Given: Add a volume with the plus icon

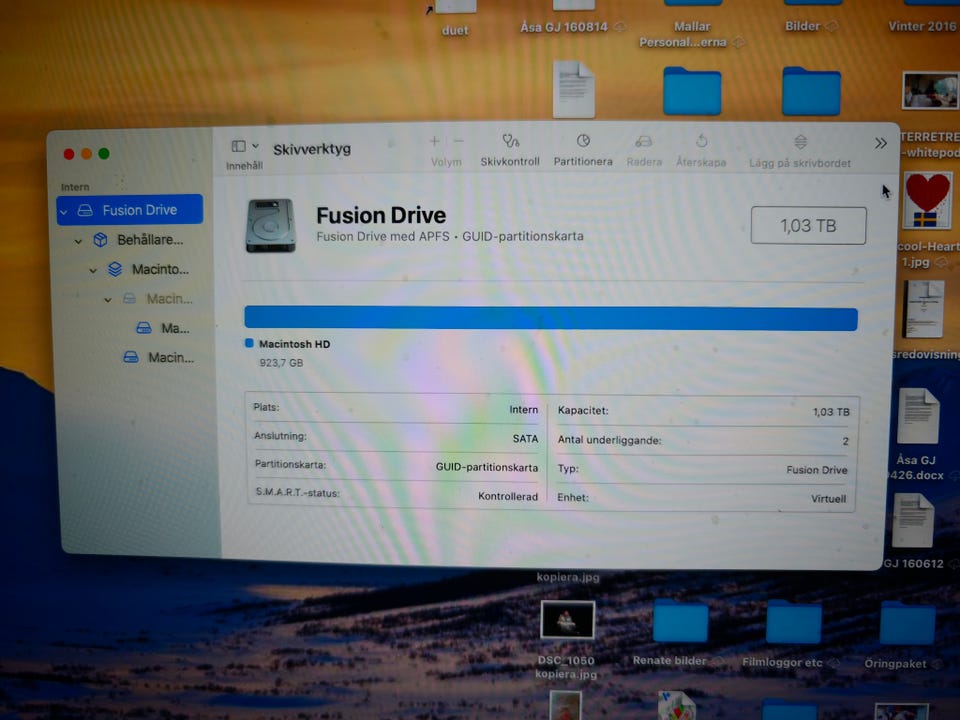Looking at the screenshot, I should coord(434,142).
